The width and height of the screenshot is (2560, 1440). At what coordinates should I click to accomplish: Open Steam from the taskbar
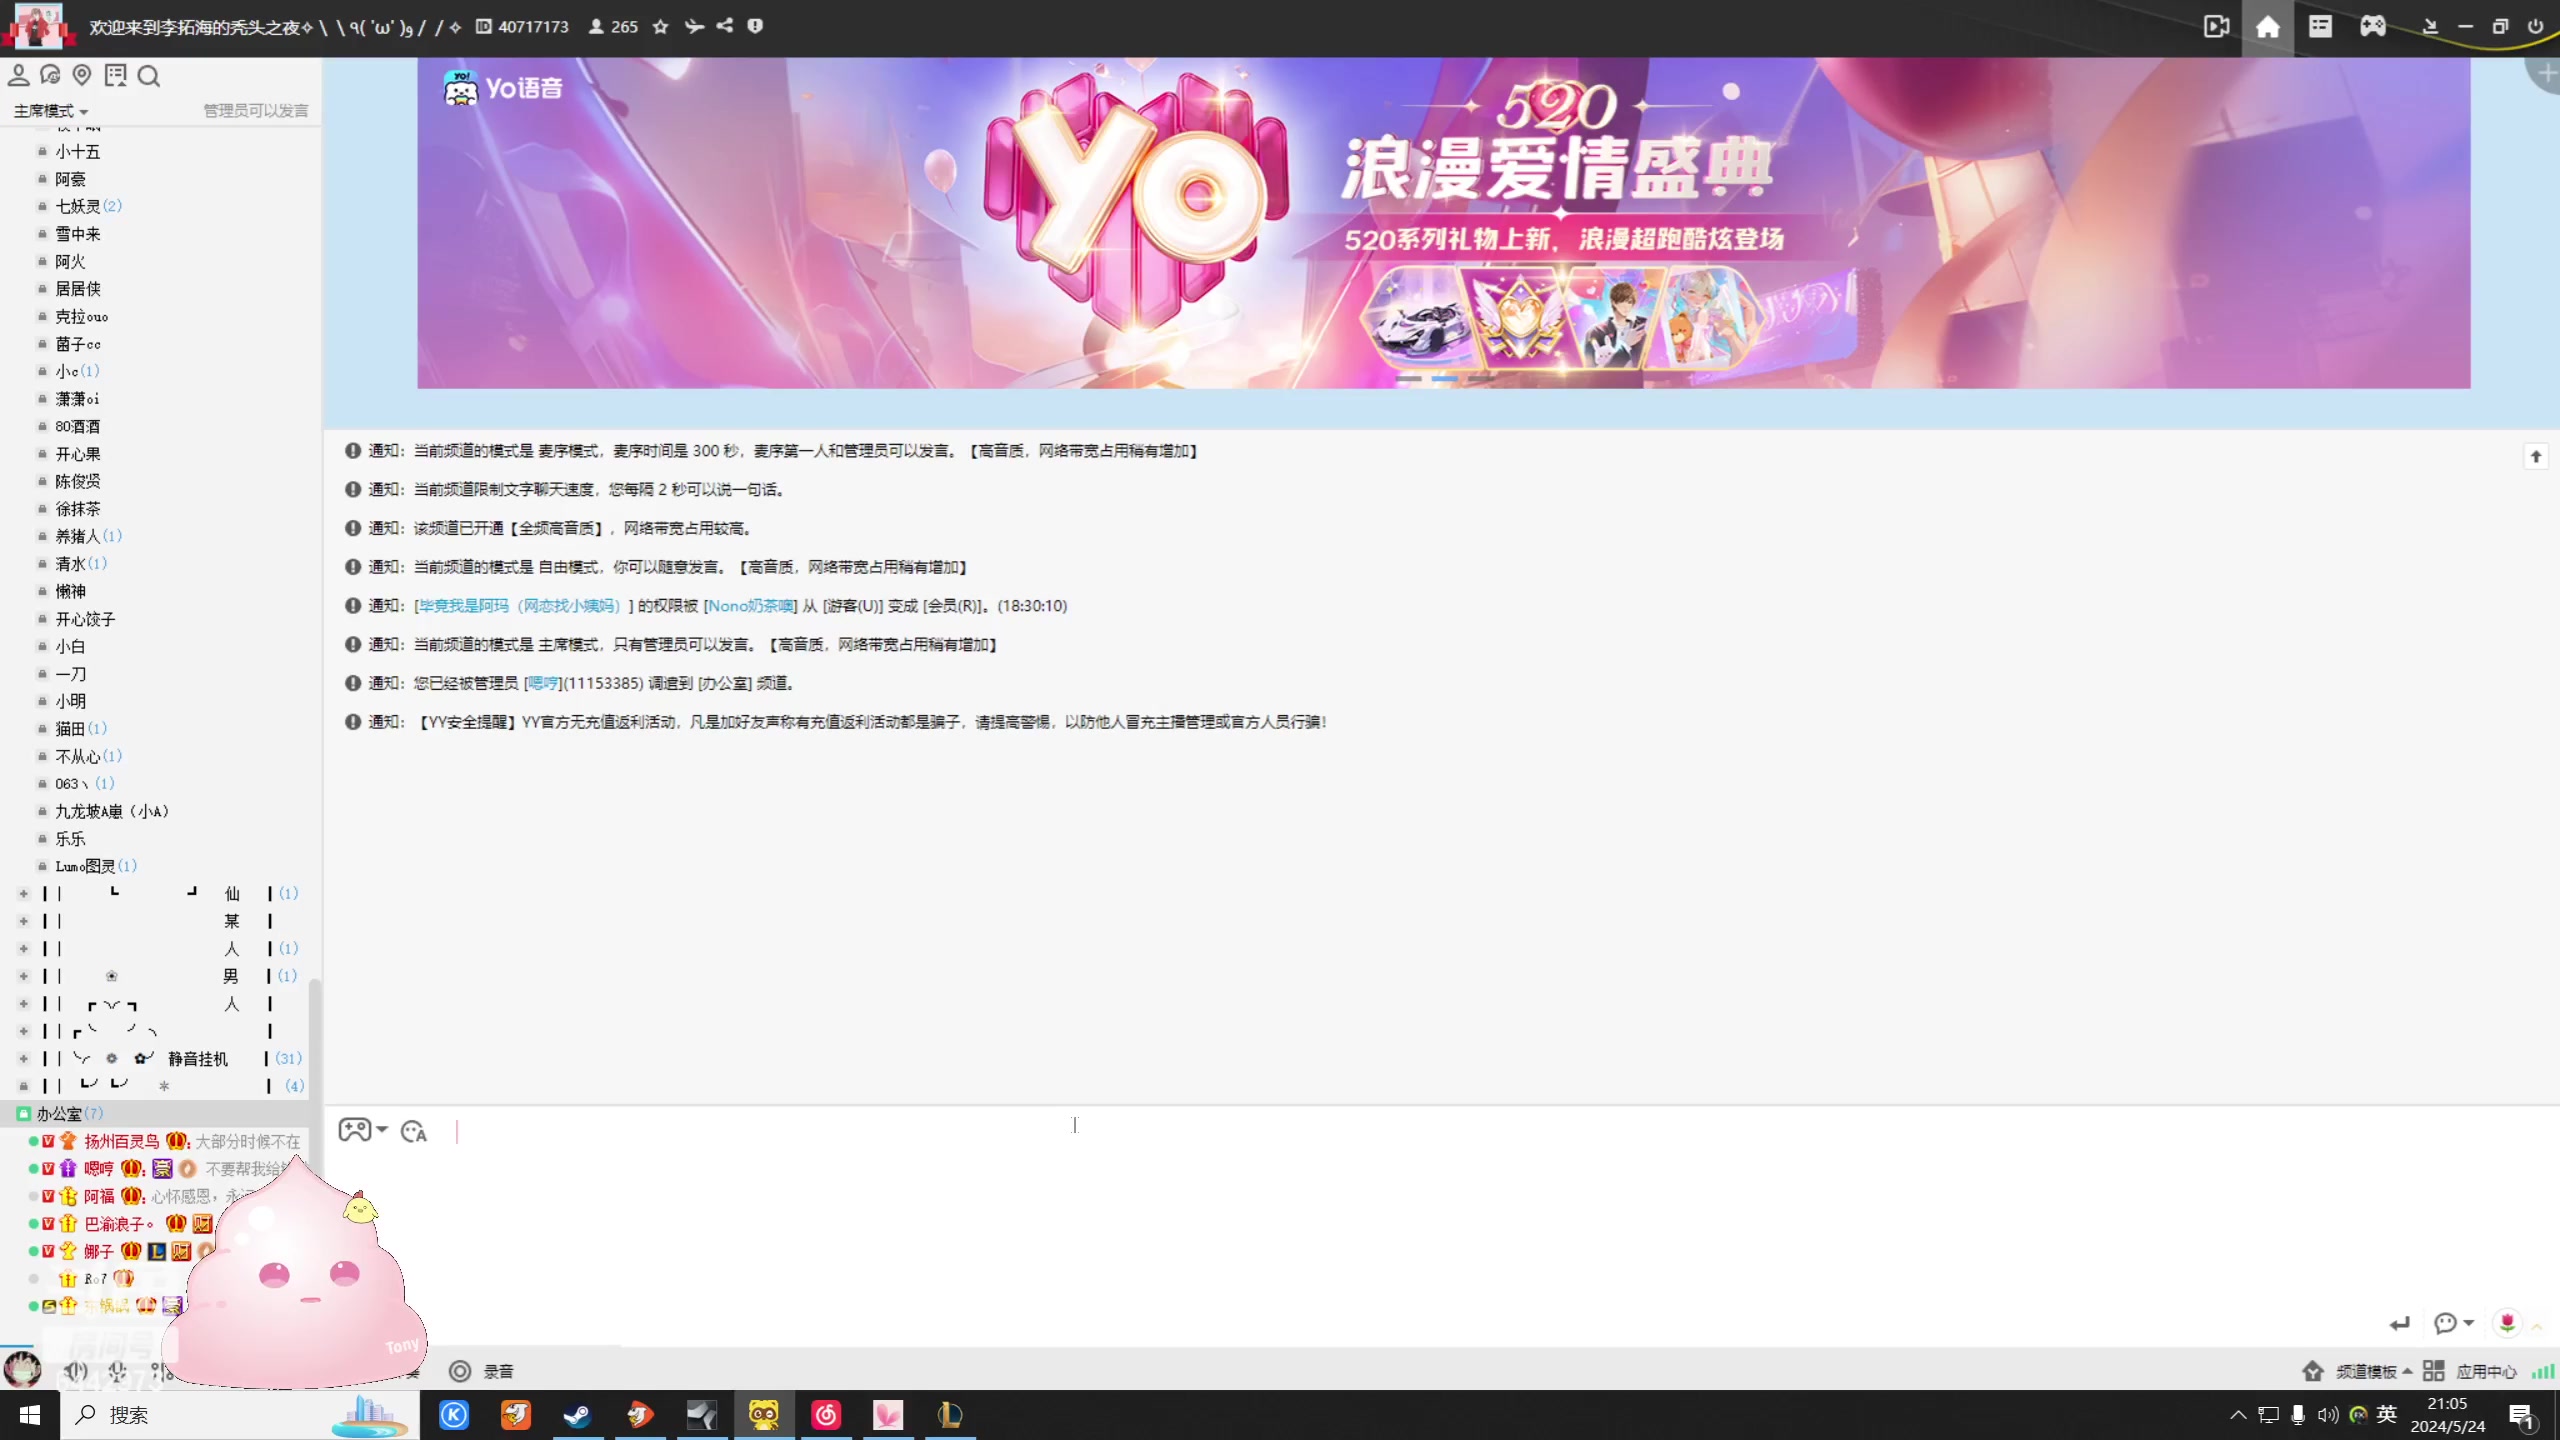pos(577,1415)
